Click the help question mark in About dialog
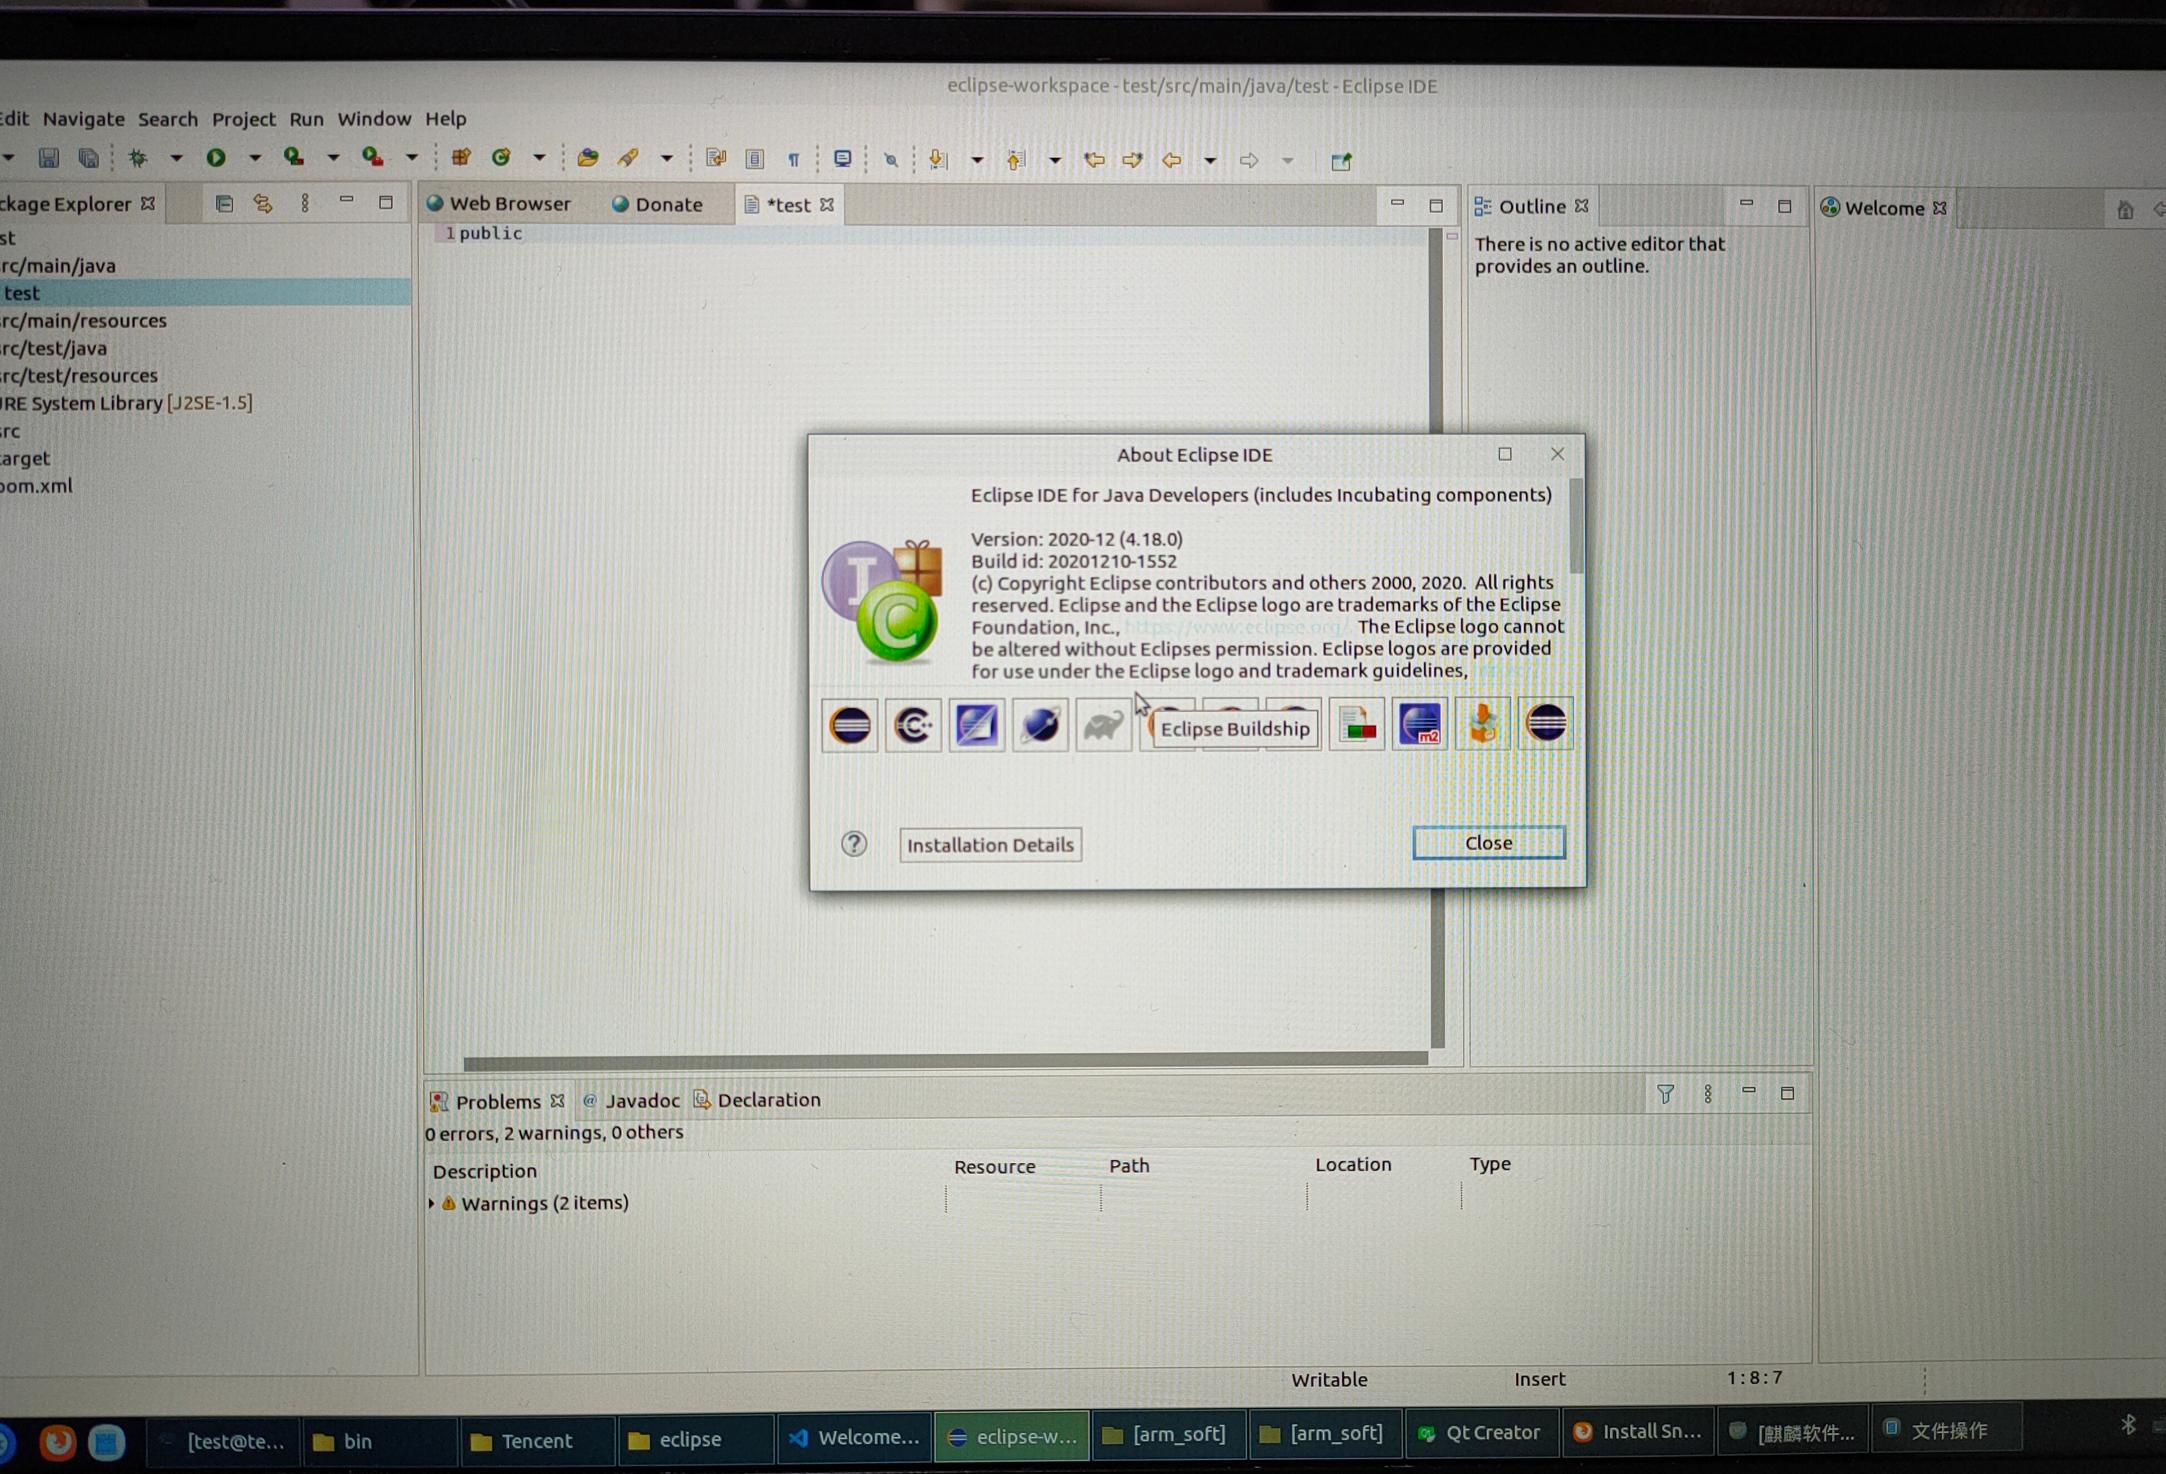The image size is (2166, 1474). [x=853, y=844]
